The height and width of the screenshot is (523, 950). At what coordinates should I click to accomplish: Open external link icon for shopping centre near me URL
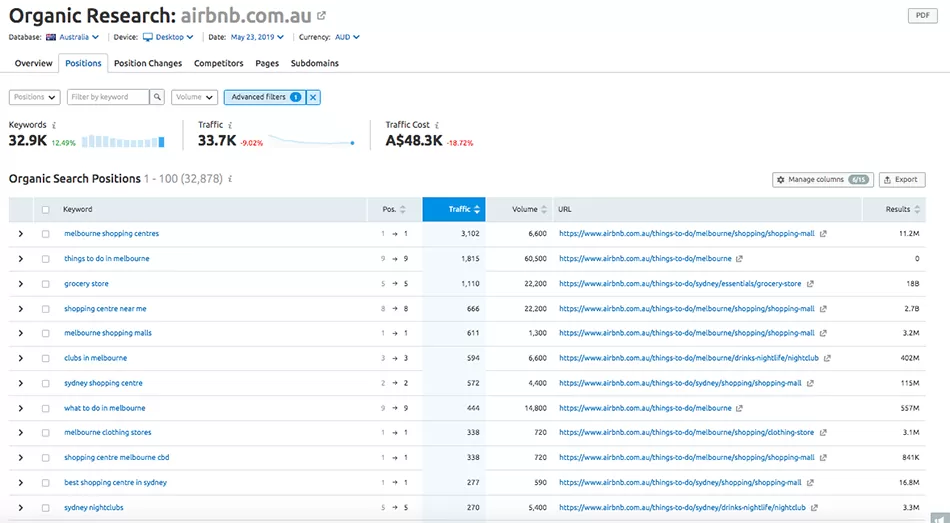click(823, 309)
